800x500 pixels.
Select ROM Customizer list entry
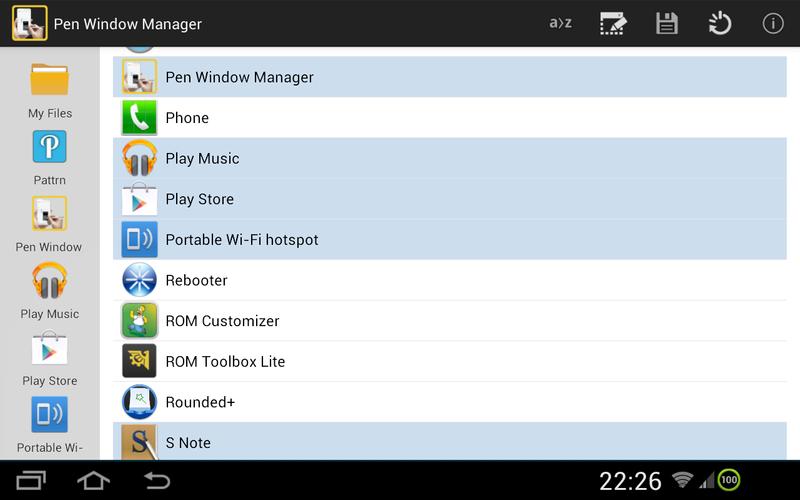[x=450, y=321]
